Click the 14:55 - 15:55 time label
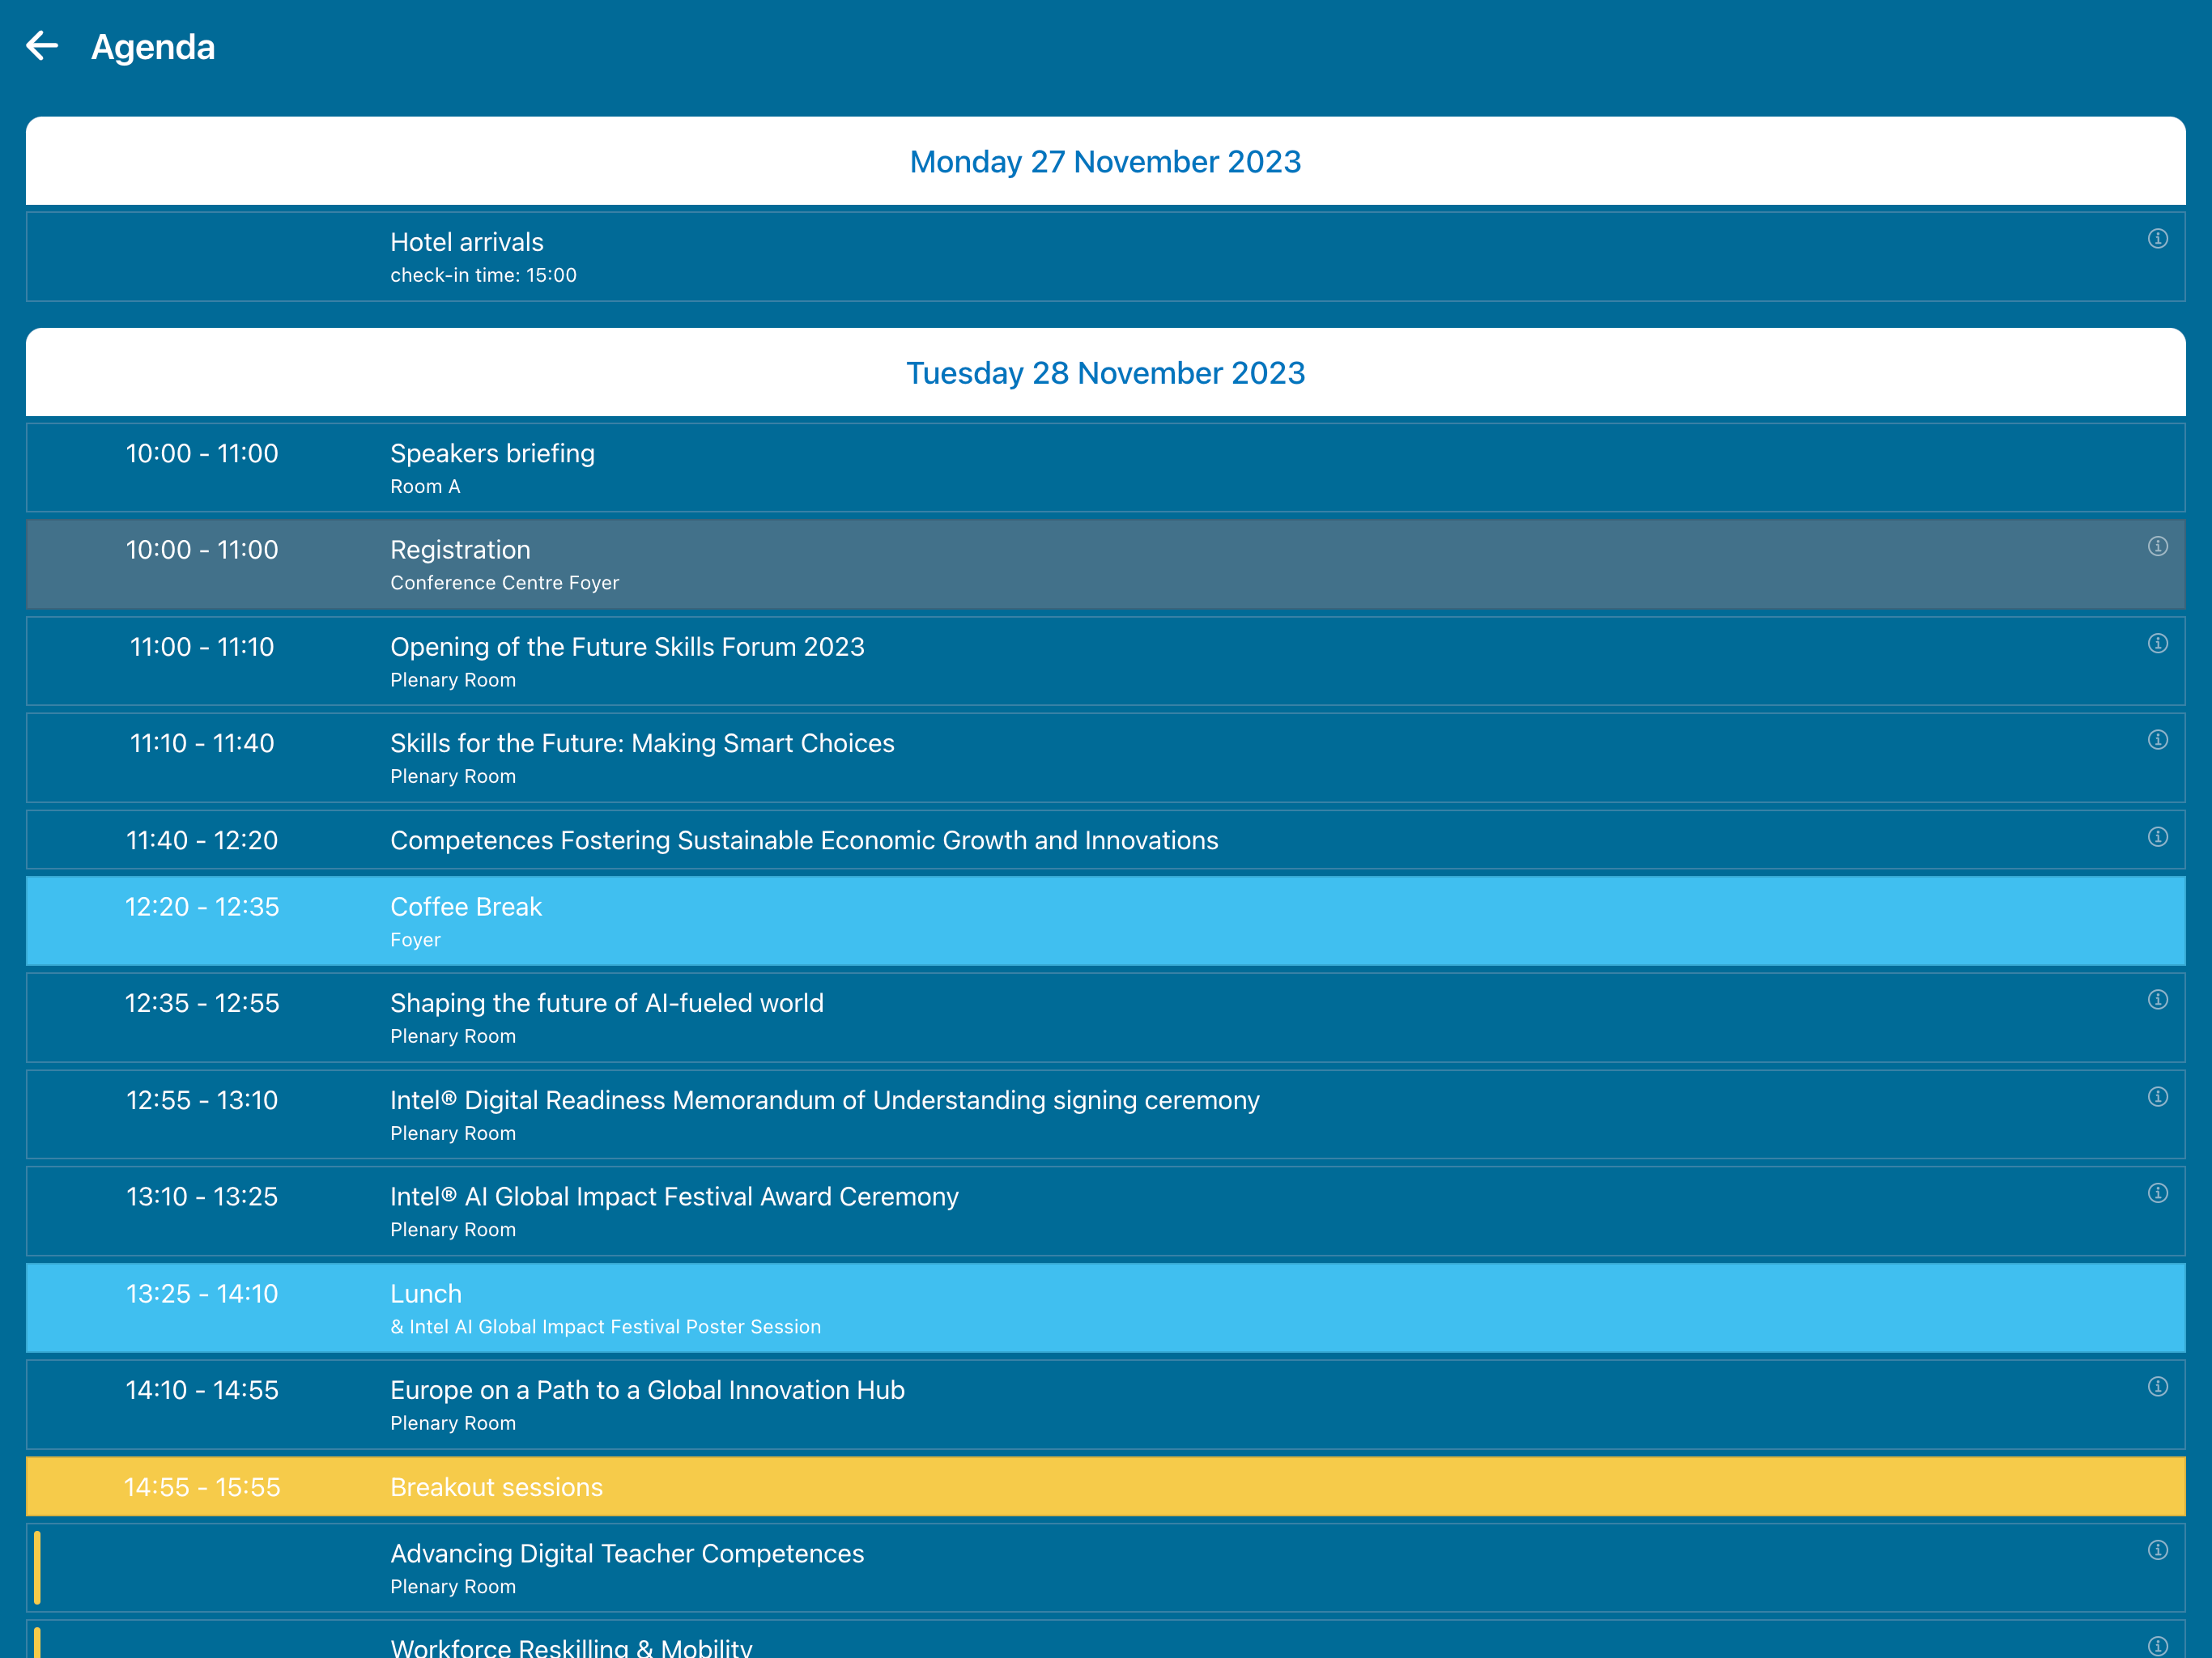 (202, 1487)
